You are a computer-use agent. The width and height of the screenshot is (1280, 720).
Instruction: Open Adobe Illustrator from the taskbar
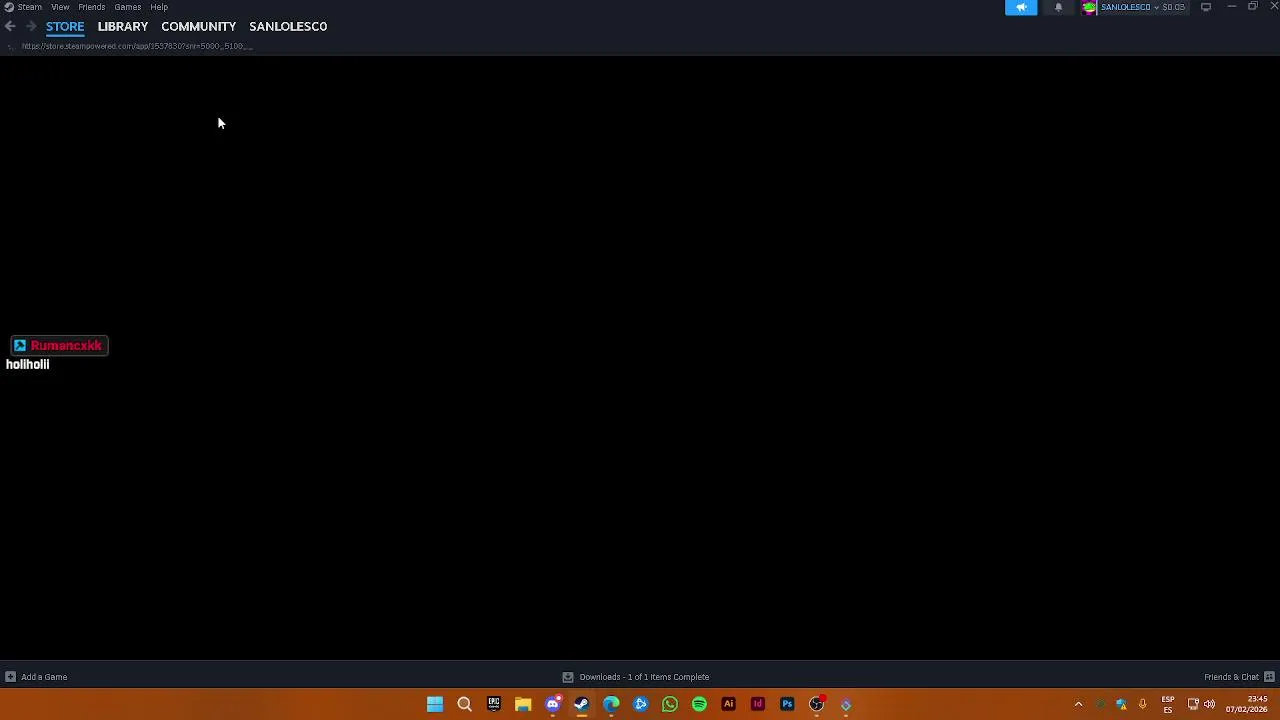pyautogui.click(x=728, y=705)
